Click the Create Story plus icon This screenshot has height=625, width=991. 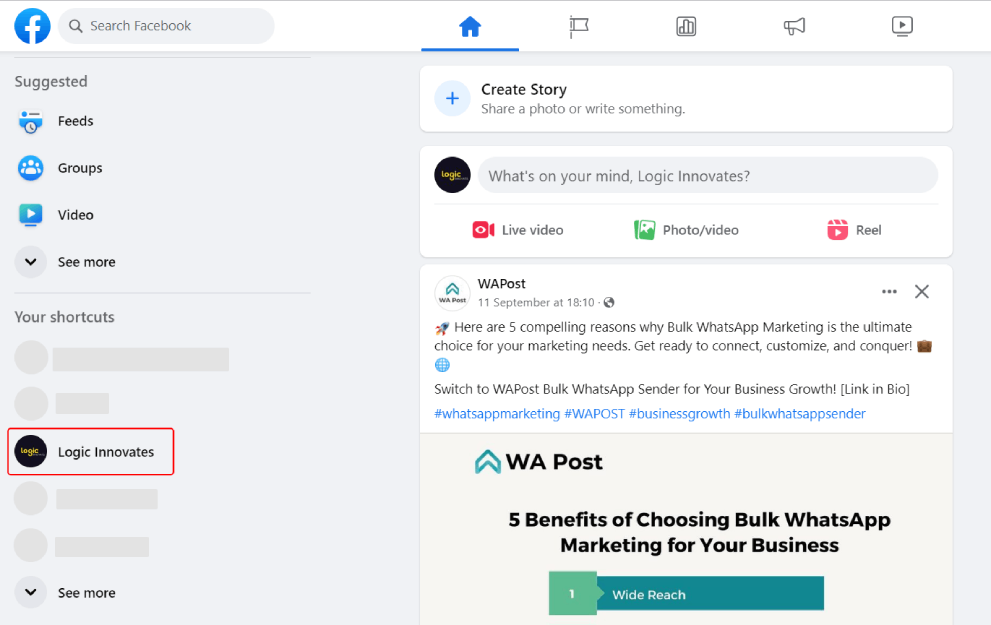coord(453,99)
